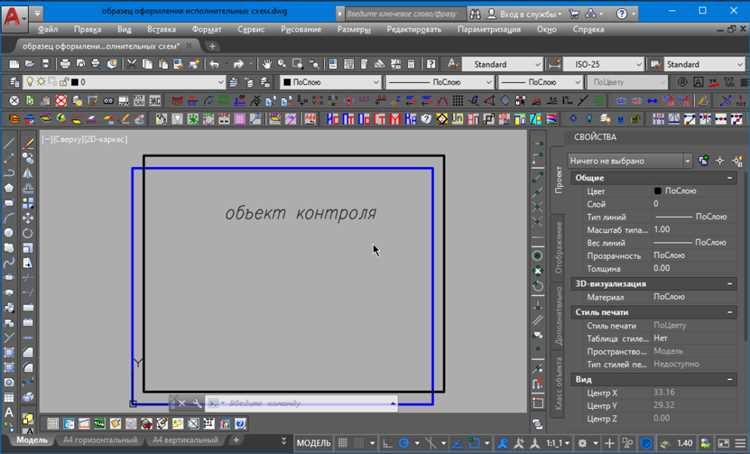Toggle the layer freeze sun icon
The width and height of the screenshot is (750, 454).
[x=41, y=82]
